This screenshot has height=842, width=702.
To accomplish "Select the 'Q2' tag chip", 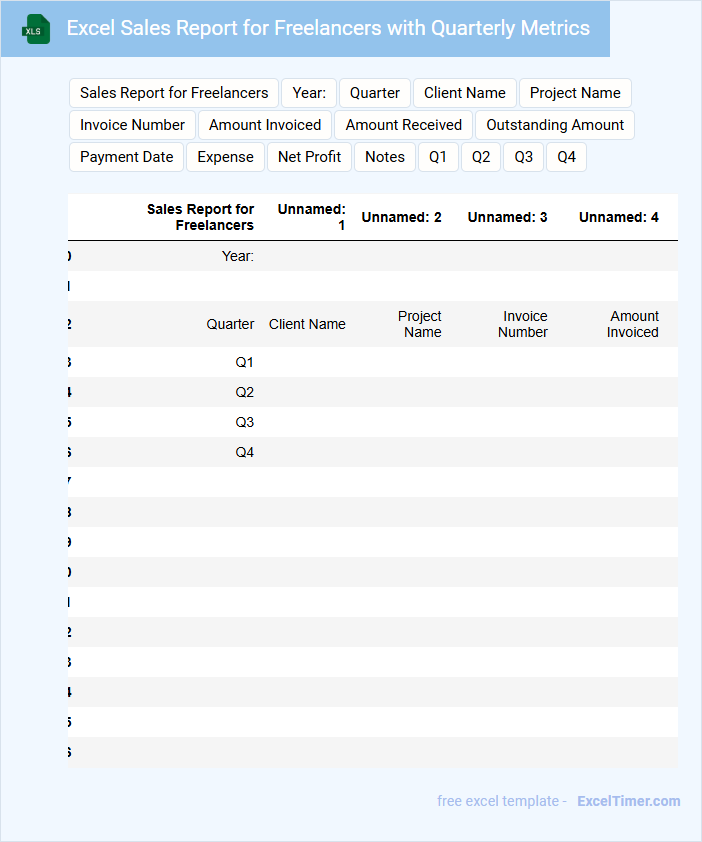I will click(481, 157).
